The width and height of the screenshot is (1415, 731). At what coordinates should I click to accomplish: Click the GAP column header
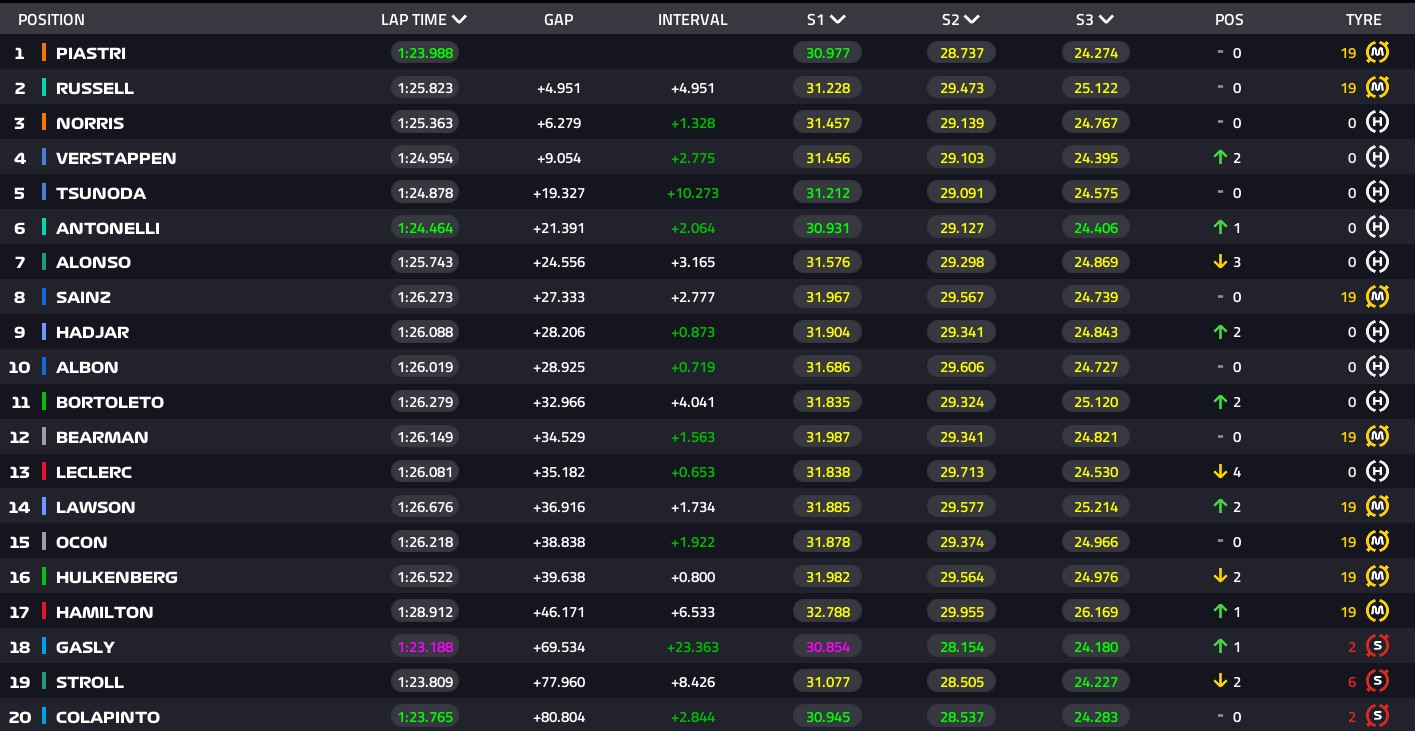(x=558, y=19)
